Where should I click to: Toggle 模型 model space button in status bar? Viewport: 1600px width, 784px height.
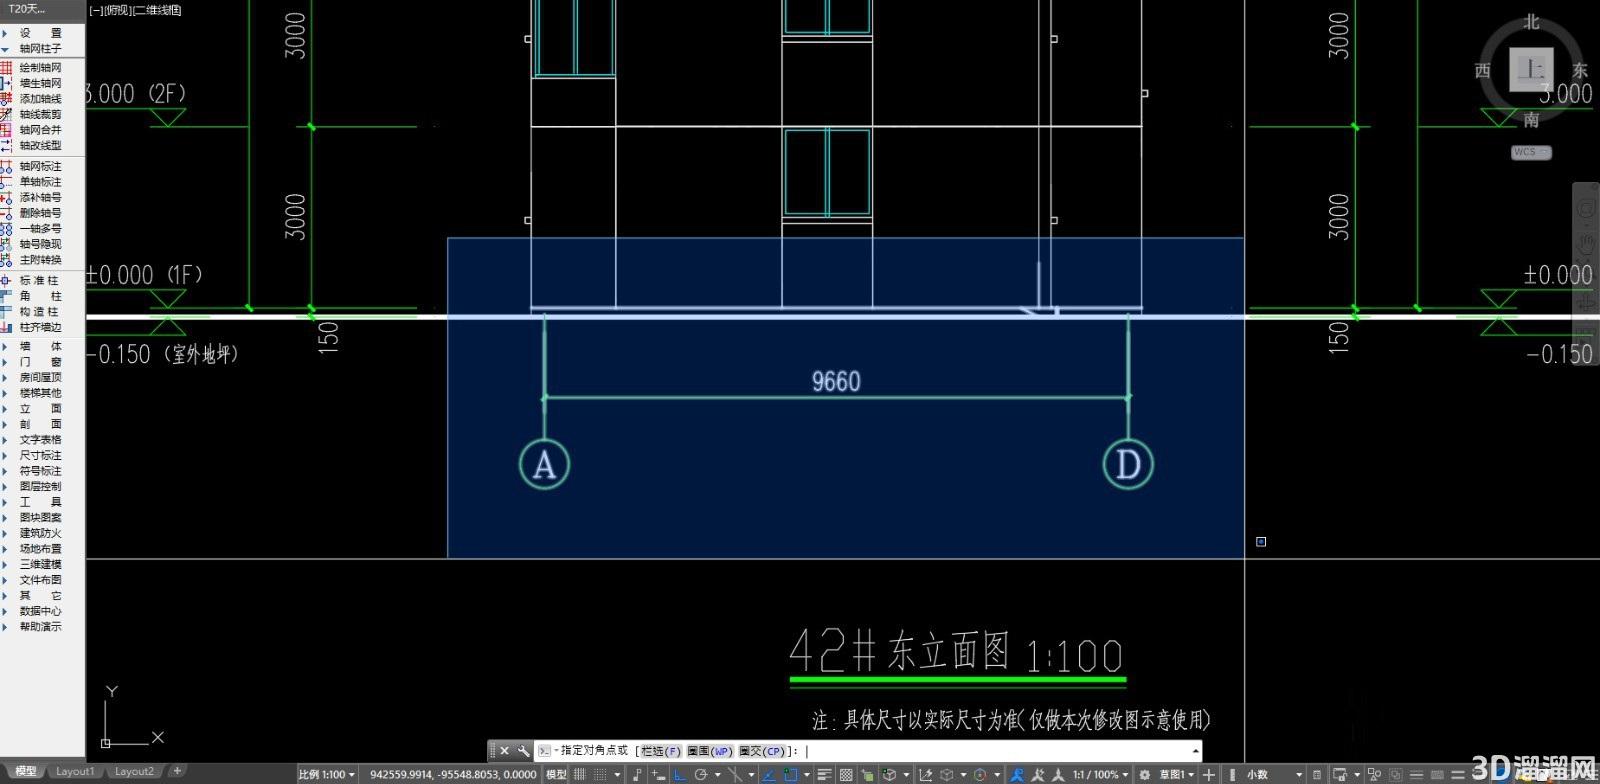tap(556, 774)
